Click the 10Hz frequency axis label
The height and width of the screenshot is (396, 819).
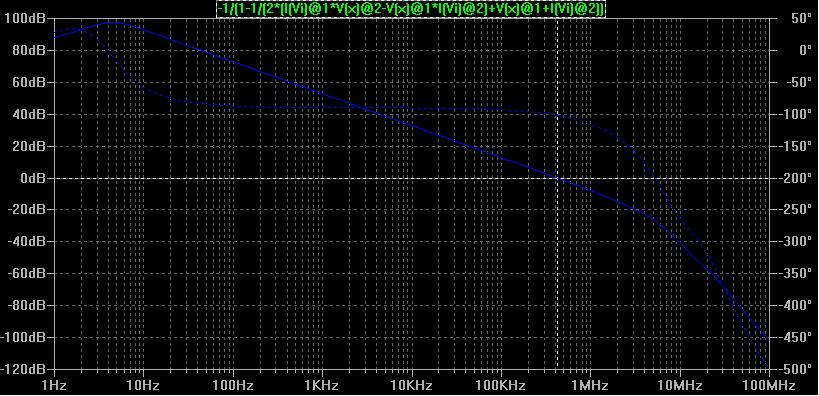click(x=143, y=386)
